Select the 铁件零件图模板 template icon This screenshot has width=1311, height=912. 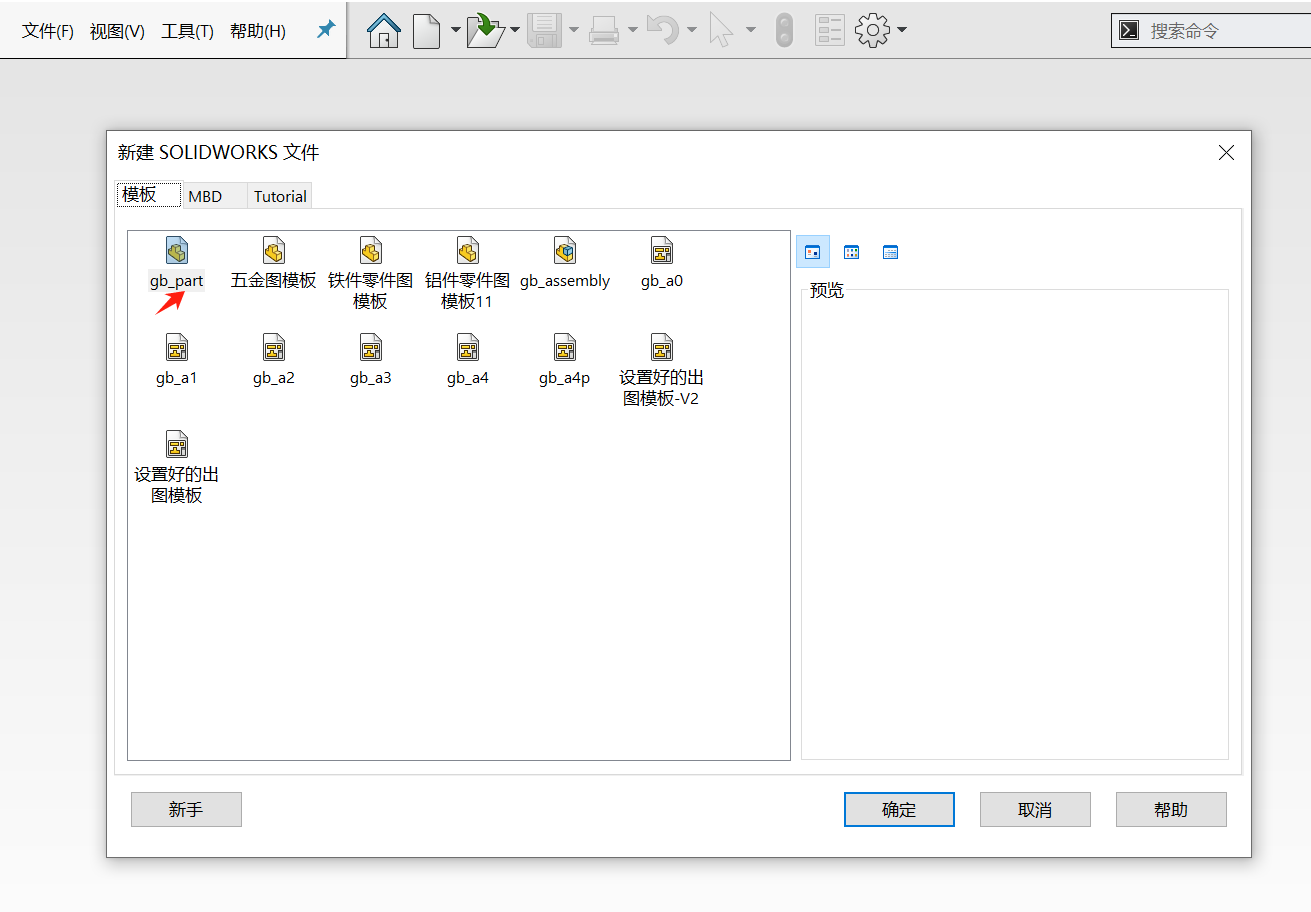click(370, 250)
